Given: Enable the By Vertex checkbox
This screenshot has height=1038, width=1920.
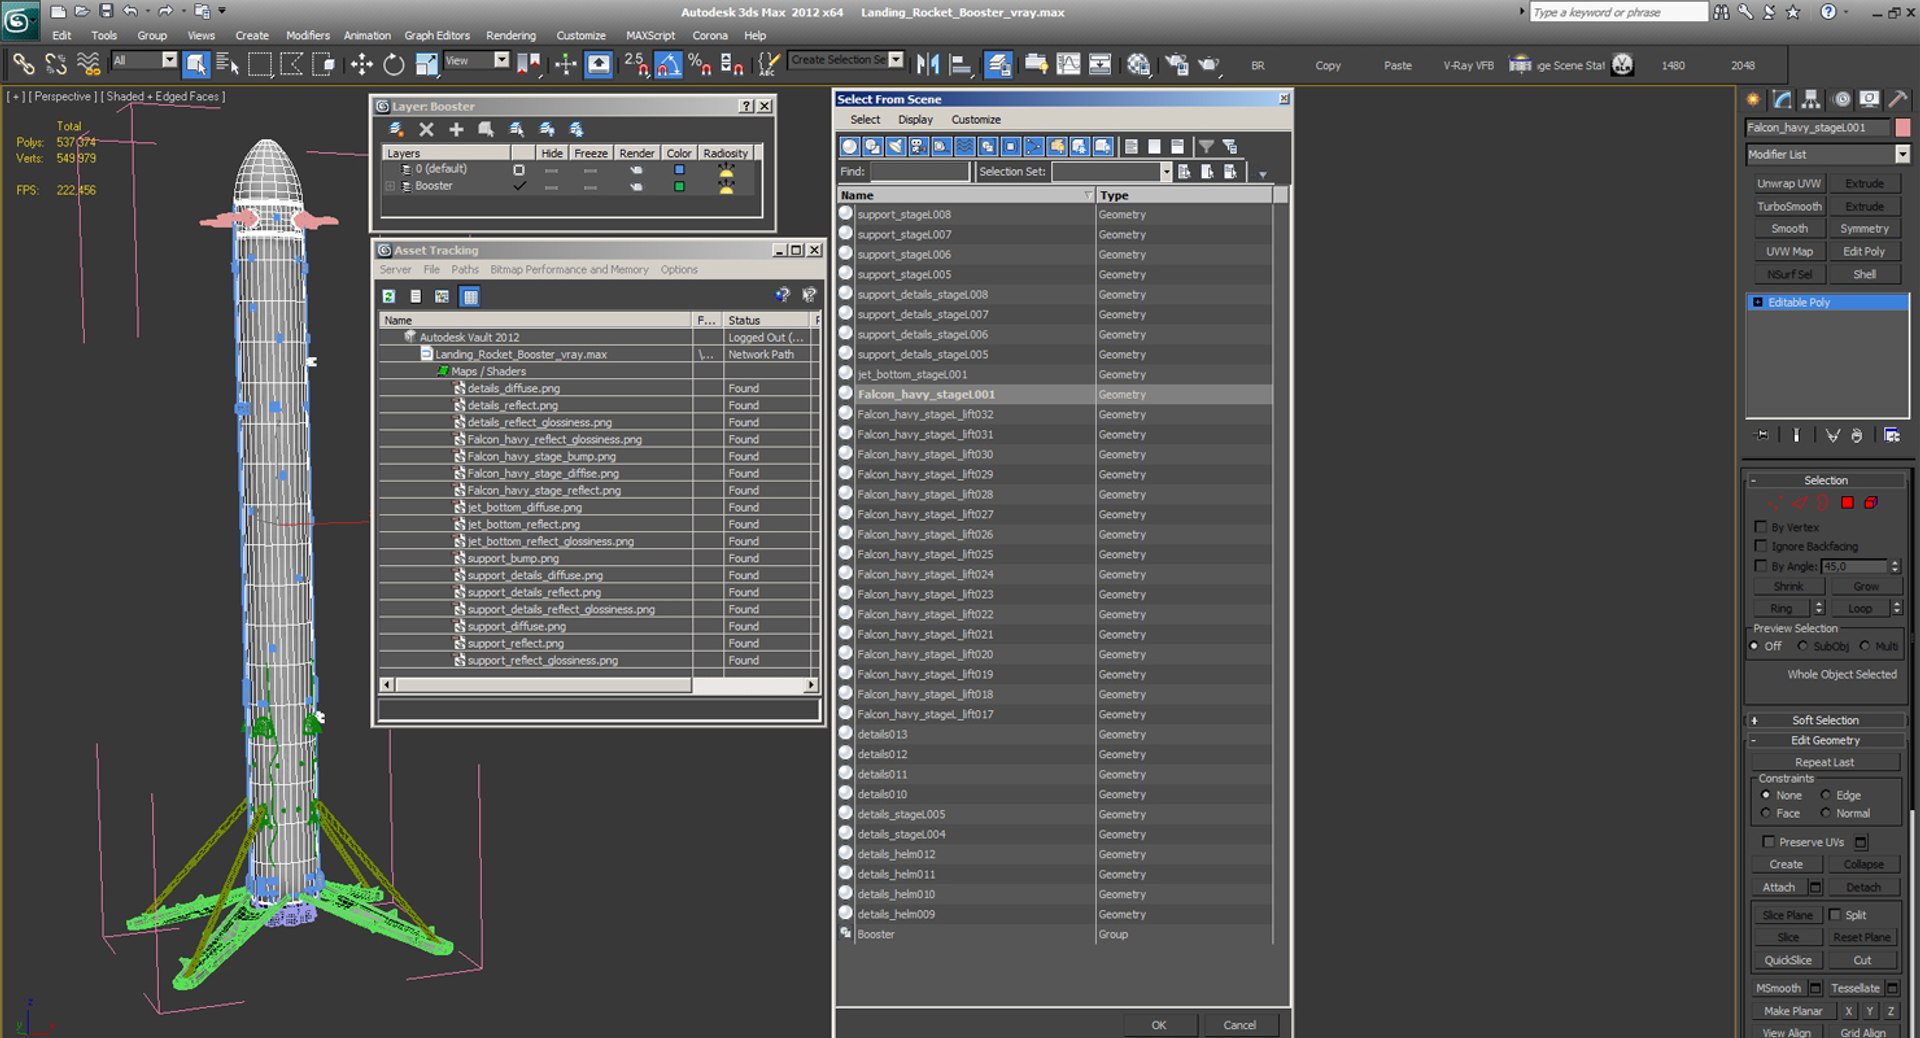Looking at the screenshot, I should [1761, 527].
